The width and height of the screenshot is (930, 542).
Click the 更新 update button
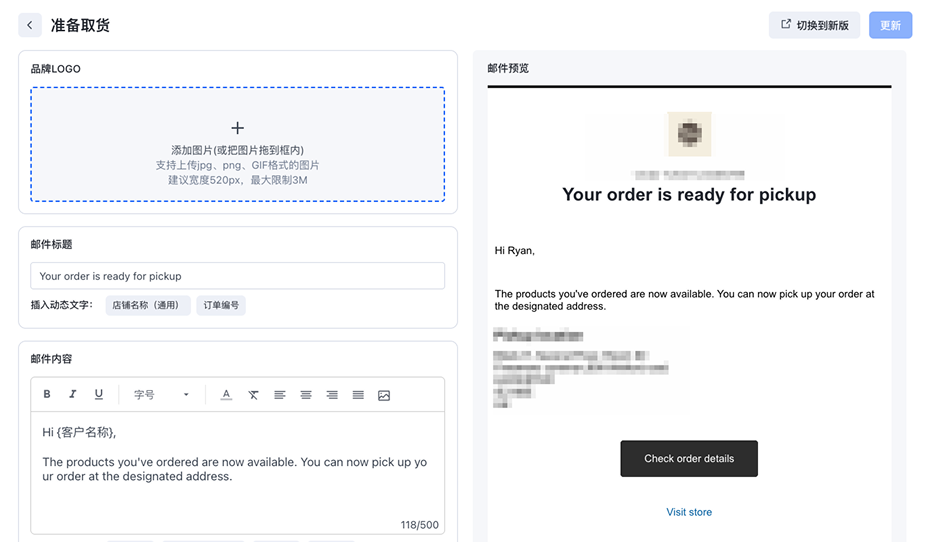(890, 25)
